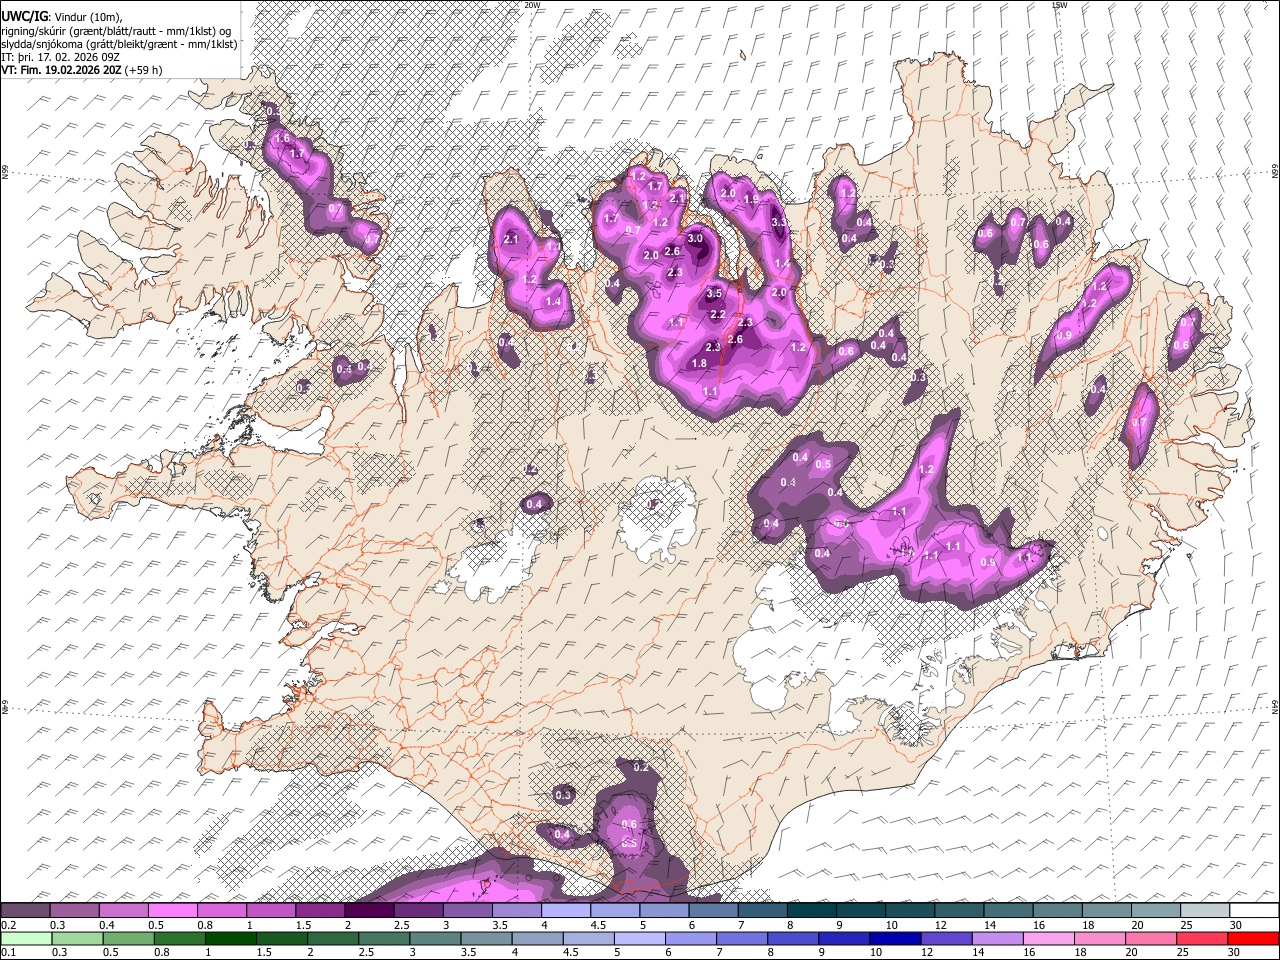Pick the white 30 swatch ending the purple row
This screenshot has height=960, width=1280.
pos(1254,911)
